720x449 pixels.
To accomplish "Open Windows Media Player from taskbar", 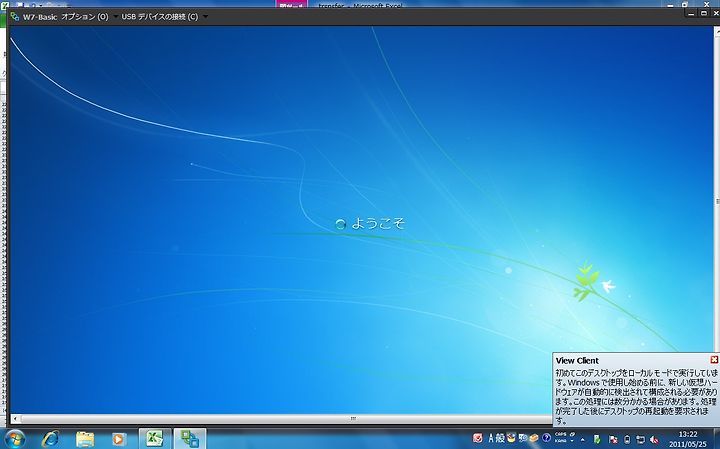I will pos(119,439).
